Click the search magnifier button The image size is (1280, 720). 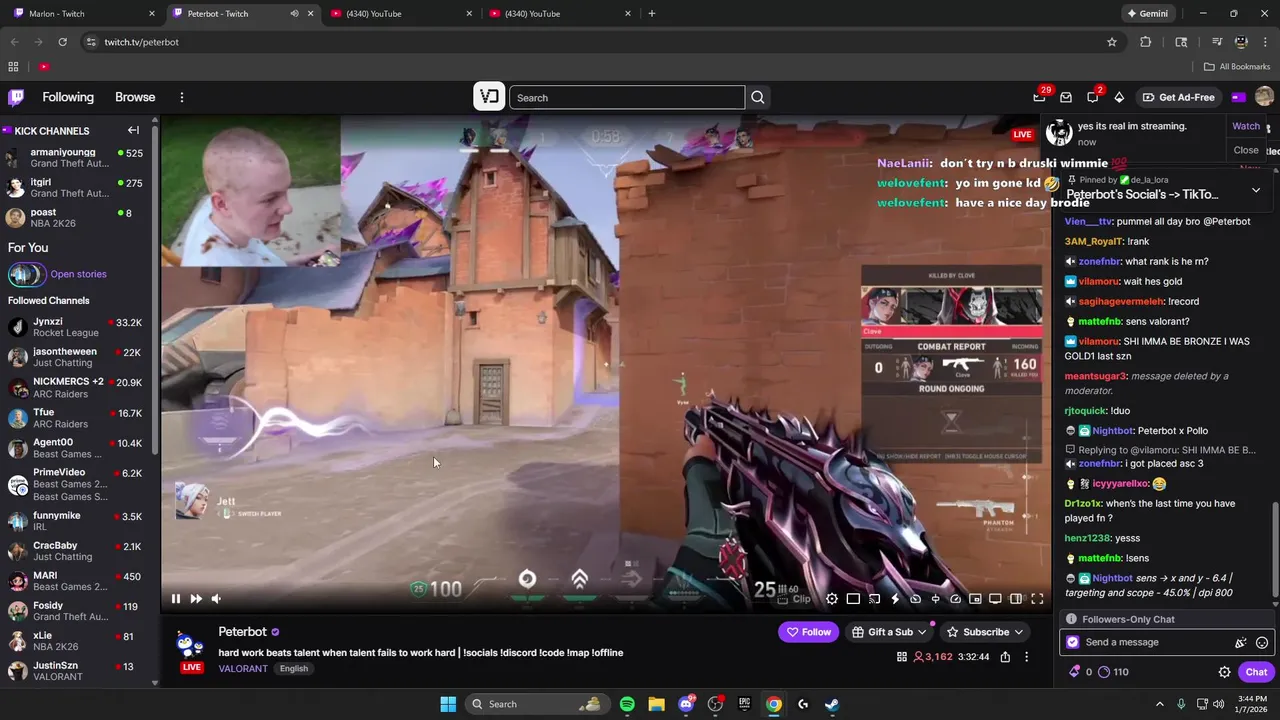[x=758, y=97]
